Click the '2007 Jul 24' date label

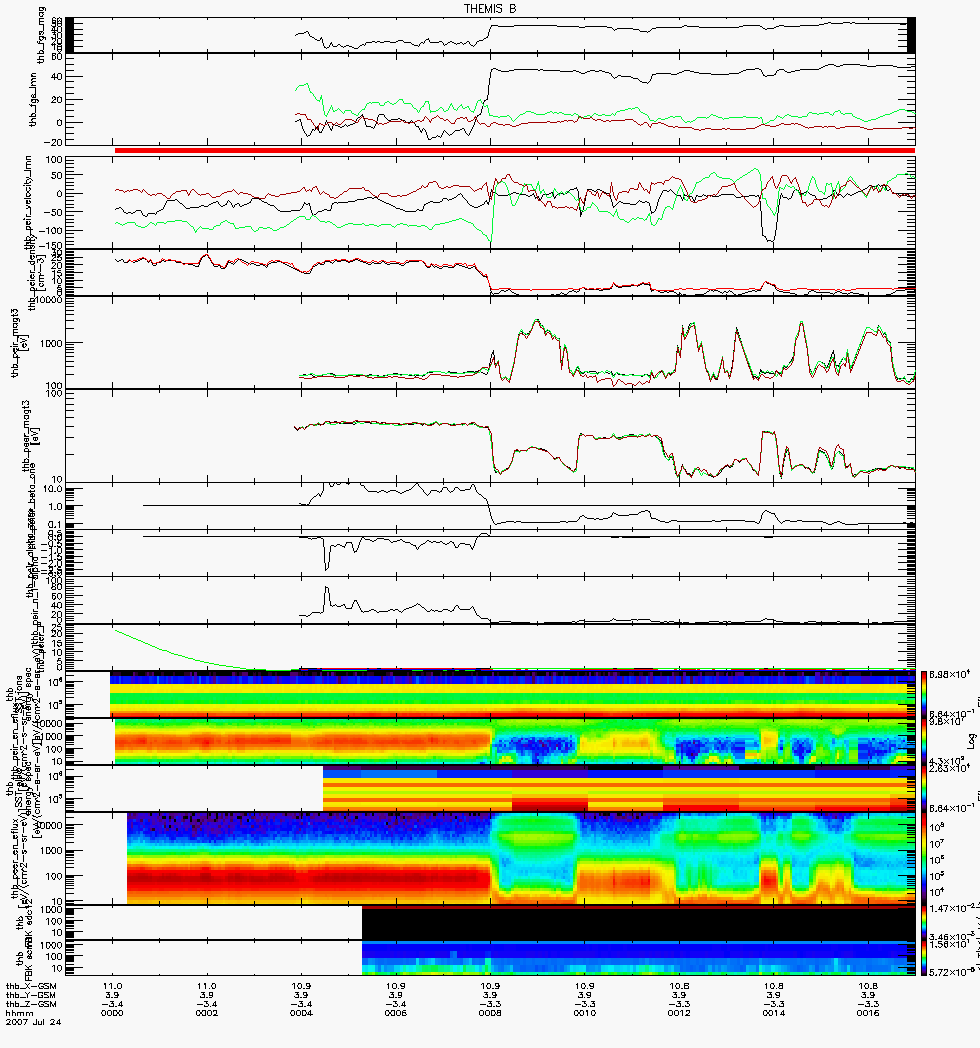[x=31, y=1021]
